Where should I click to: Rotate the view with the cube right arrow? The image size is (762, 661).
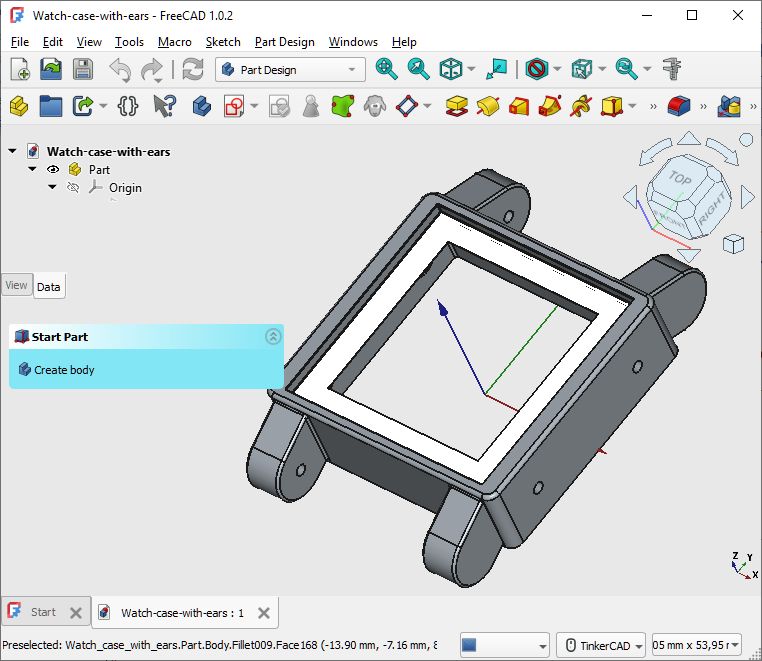pos(747,197)
